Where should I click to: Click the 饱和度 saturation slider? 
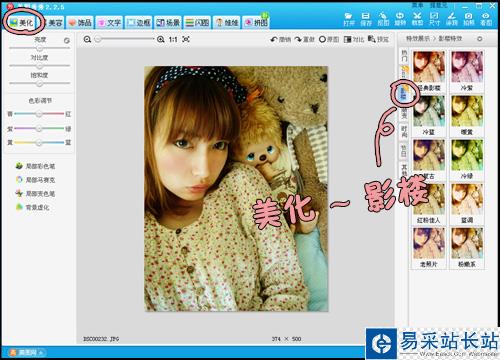40,83
